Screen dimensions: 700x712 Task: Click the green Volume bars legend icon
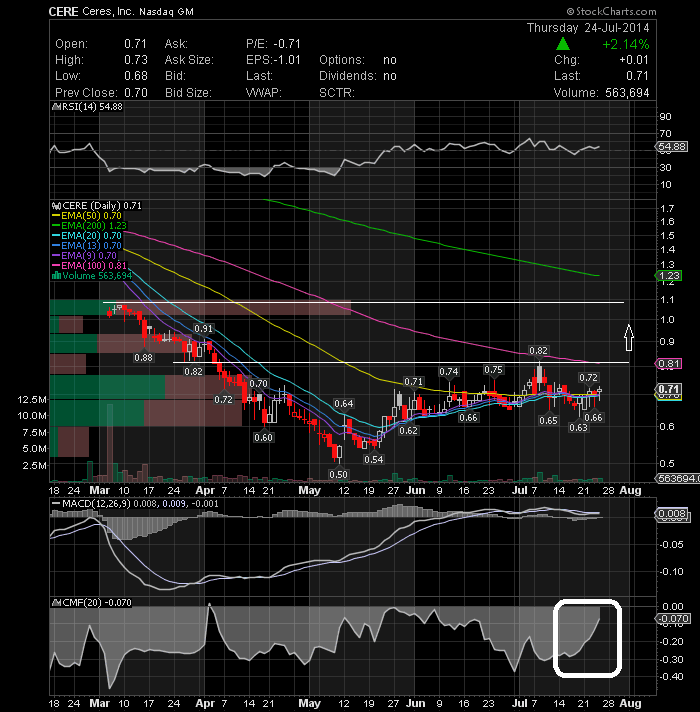tap(56, 276)
